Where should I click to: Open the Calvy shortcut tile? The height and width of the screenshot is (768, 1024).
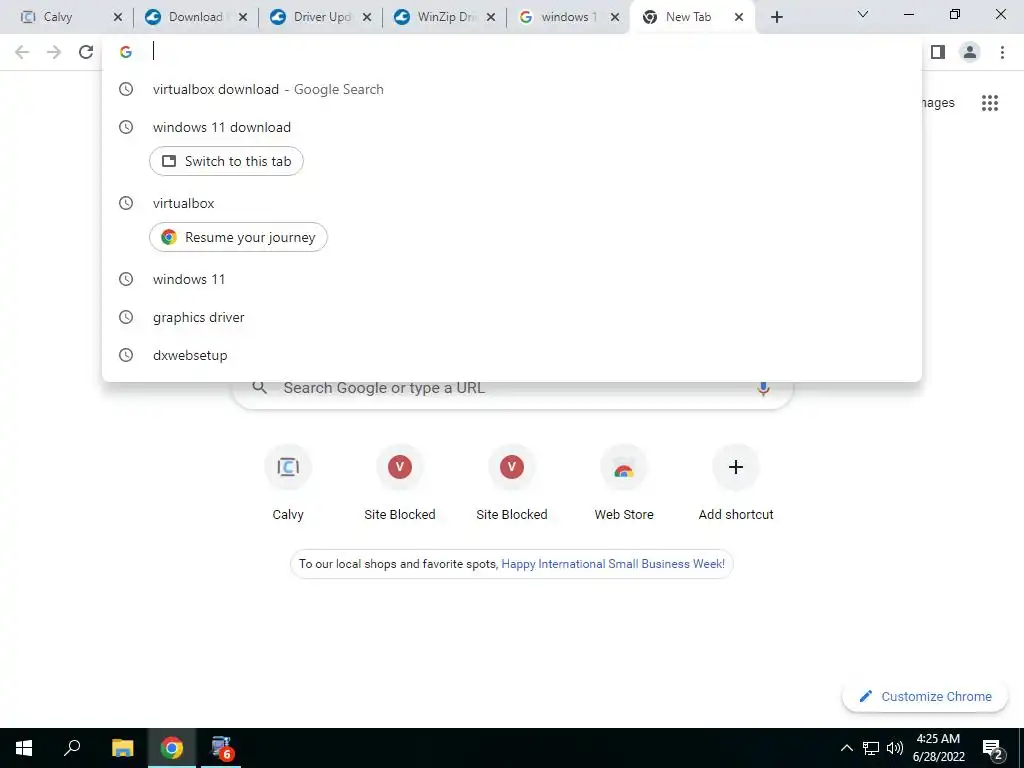(288, 483)
